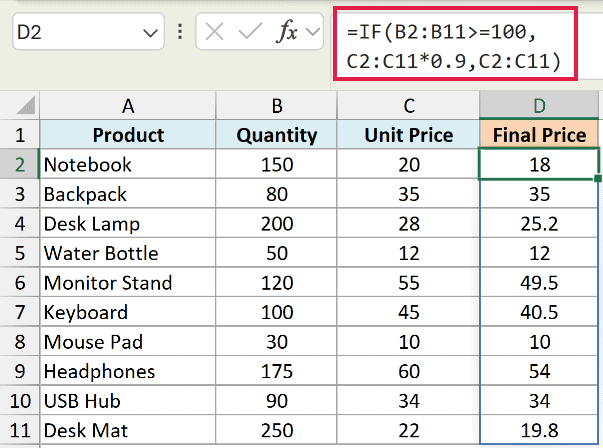Screen dimensions: 603x448
Task: Click unit price 60 for Headphones
Action: point(408,371)
